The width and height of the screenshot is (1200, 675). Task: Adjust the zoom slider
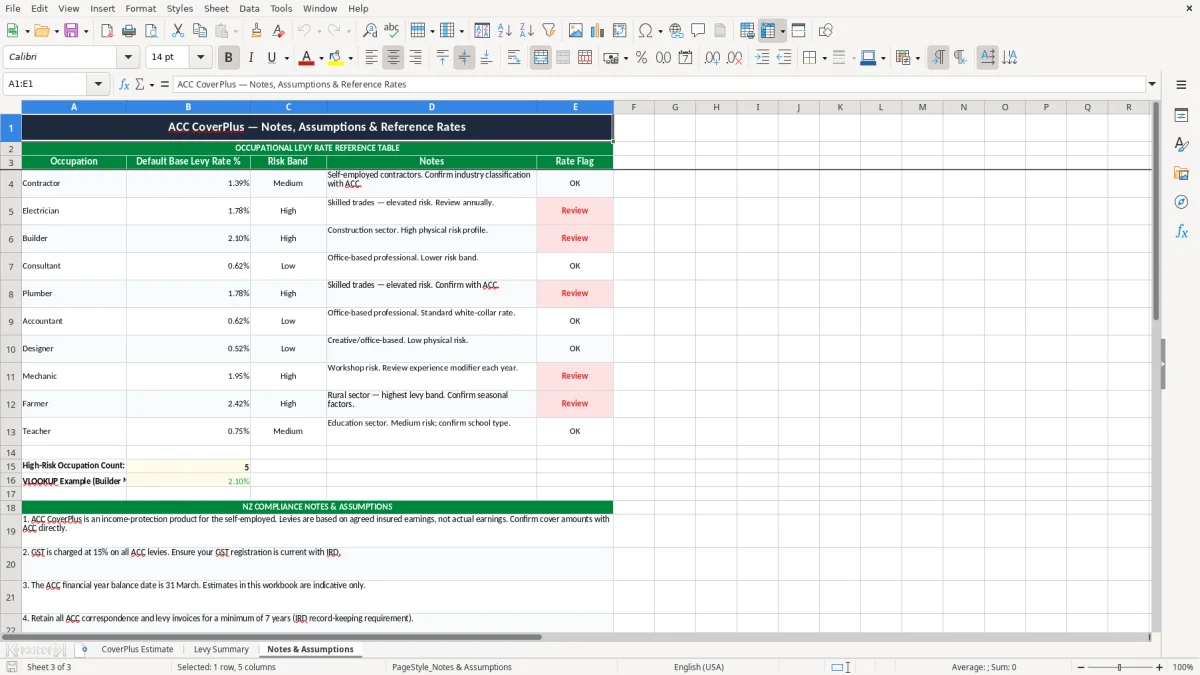pyautogui.click(x=1118, y=667)
